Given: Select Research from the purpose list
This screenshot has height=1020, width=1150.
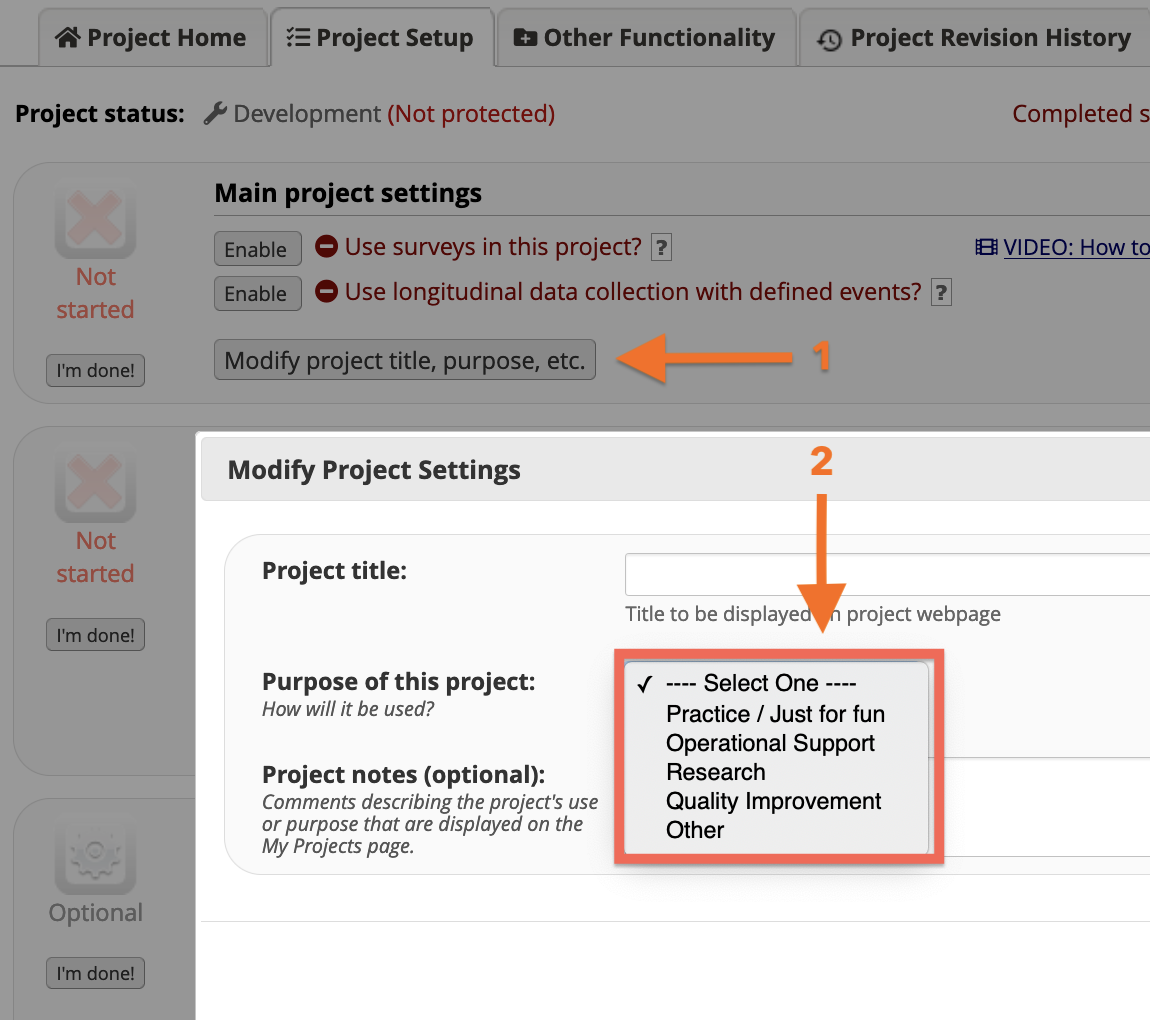Looking at the screenshot, I should tap(716, 772).
